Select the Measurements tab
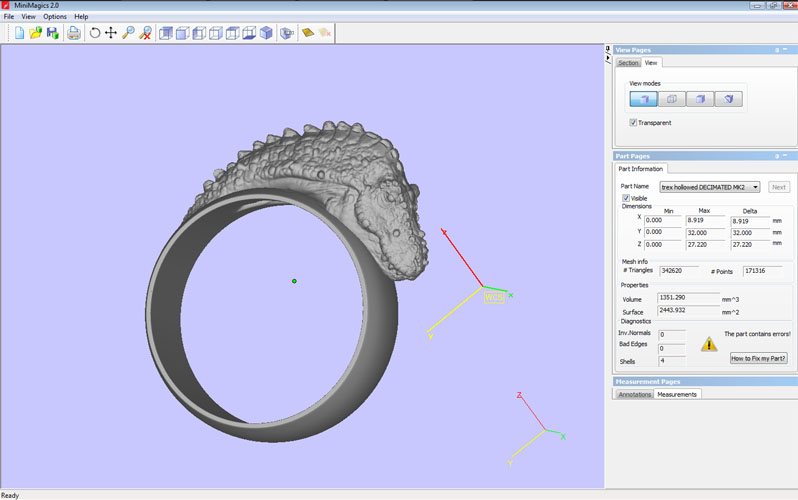Screen dimensions: 798x500 click(x=677, y=394)
